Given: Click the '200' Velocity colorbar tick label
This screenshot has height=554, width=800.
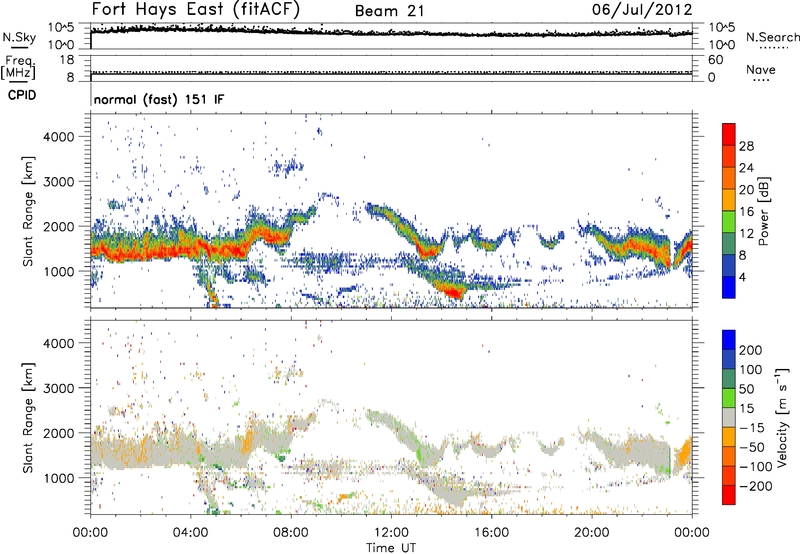Looking at the screenshot, I should point(751,350).
